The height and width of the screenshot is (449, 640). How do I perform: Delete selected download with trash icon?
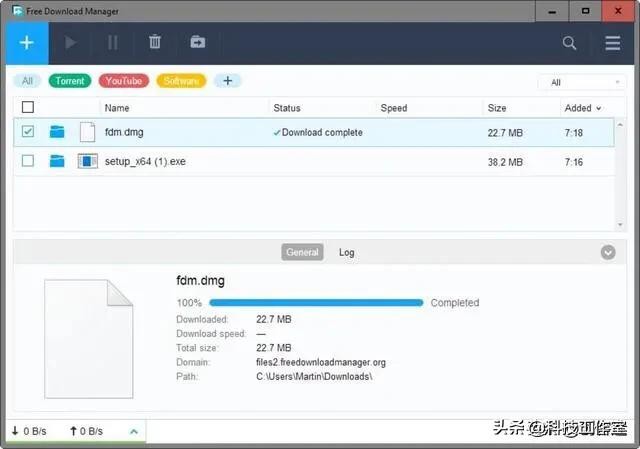[155, 42]
